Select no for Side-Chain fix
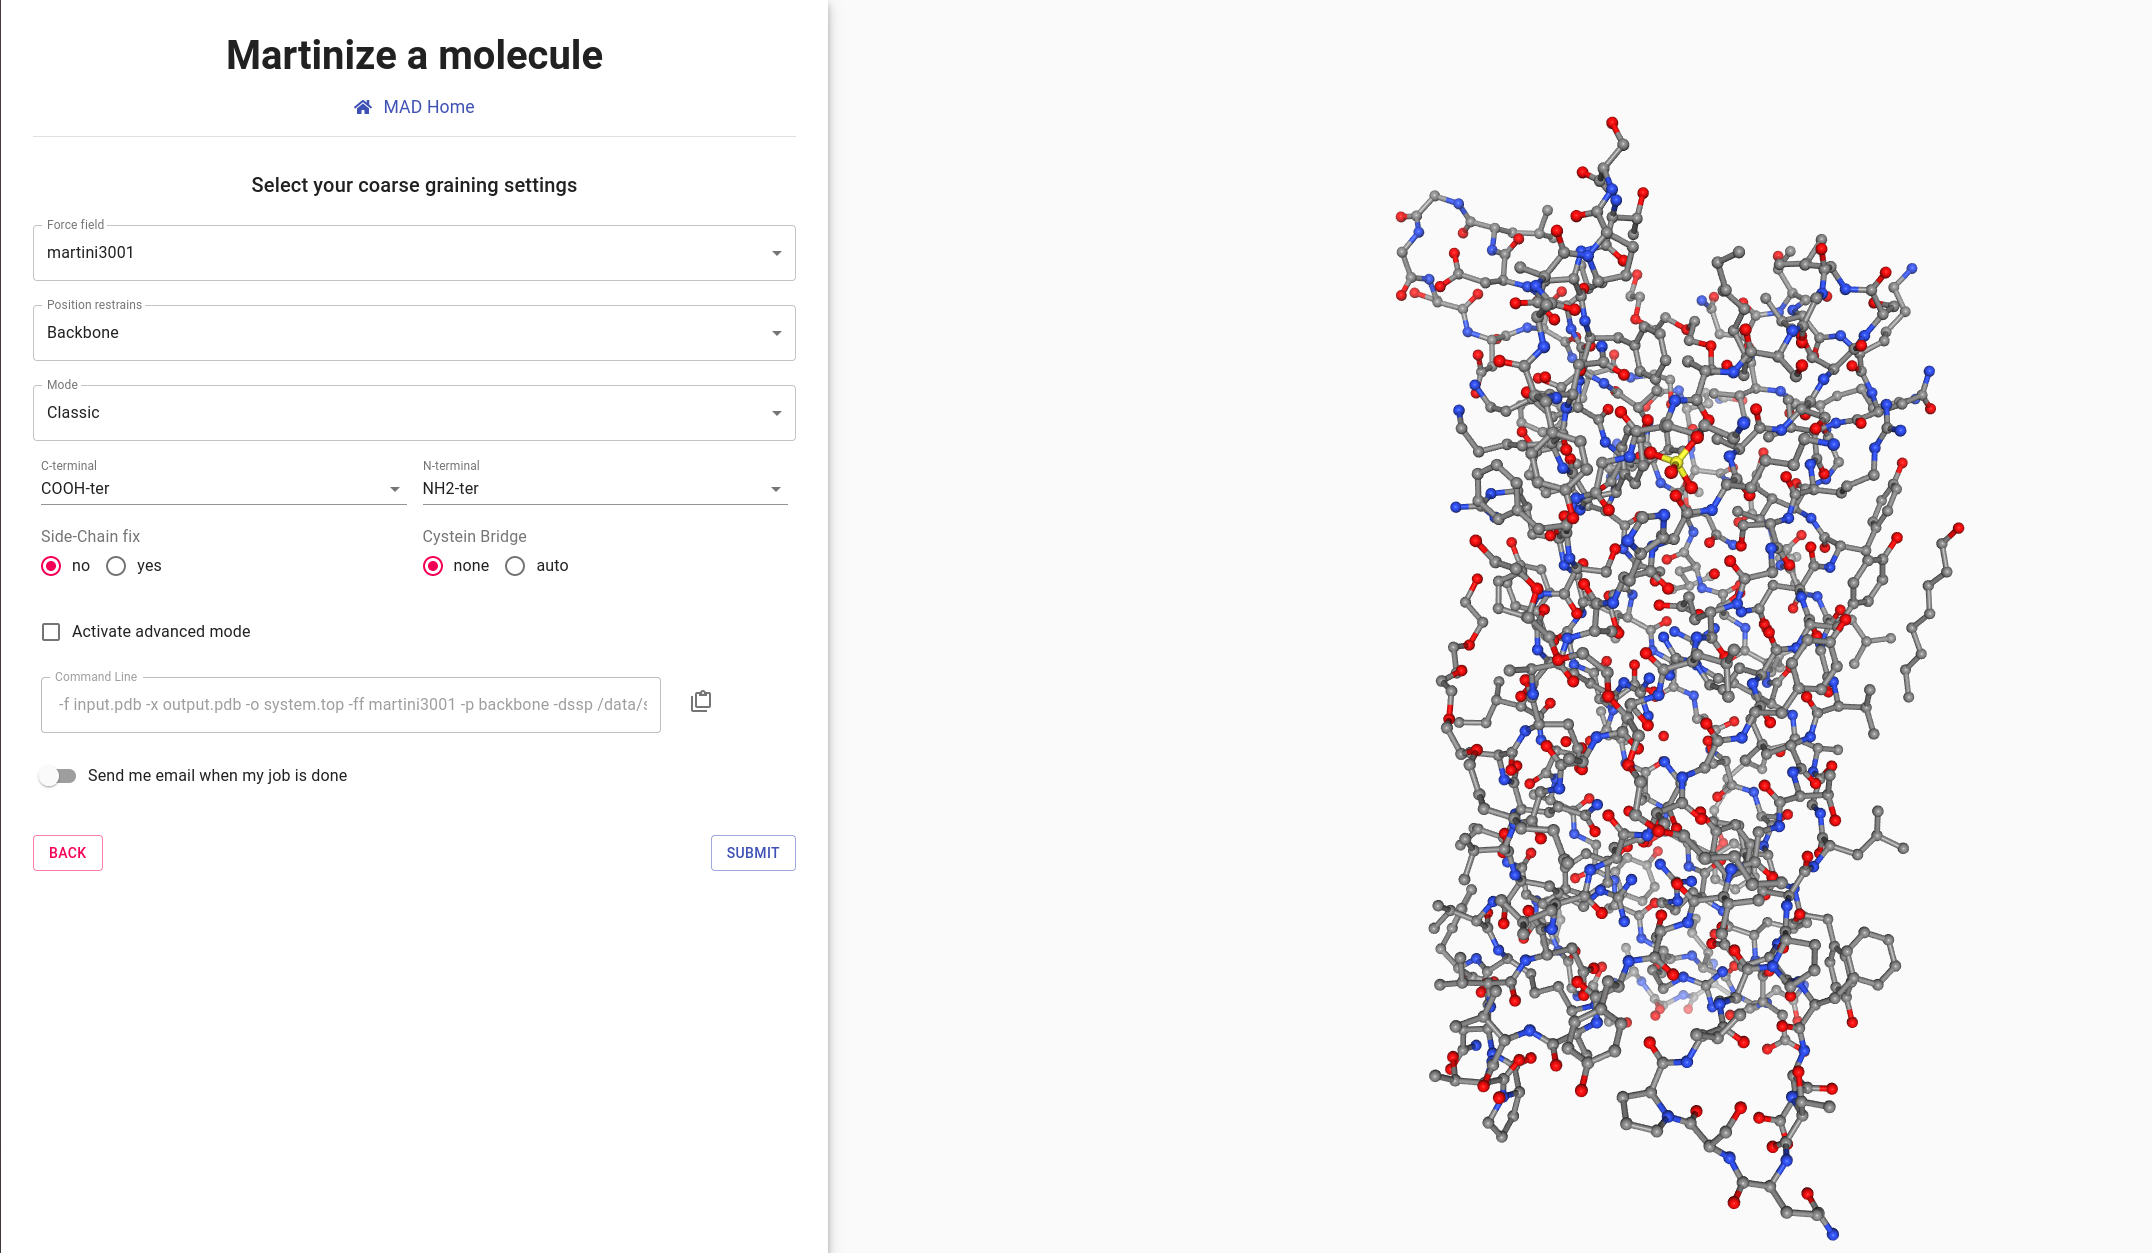2152x1253 pixels. point(51,566)
